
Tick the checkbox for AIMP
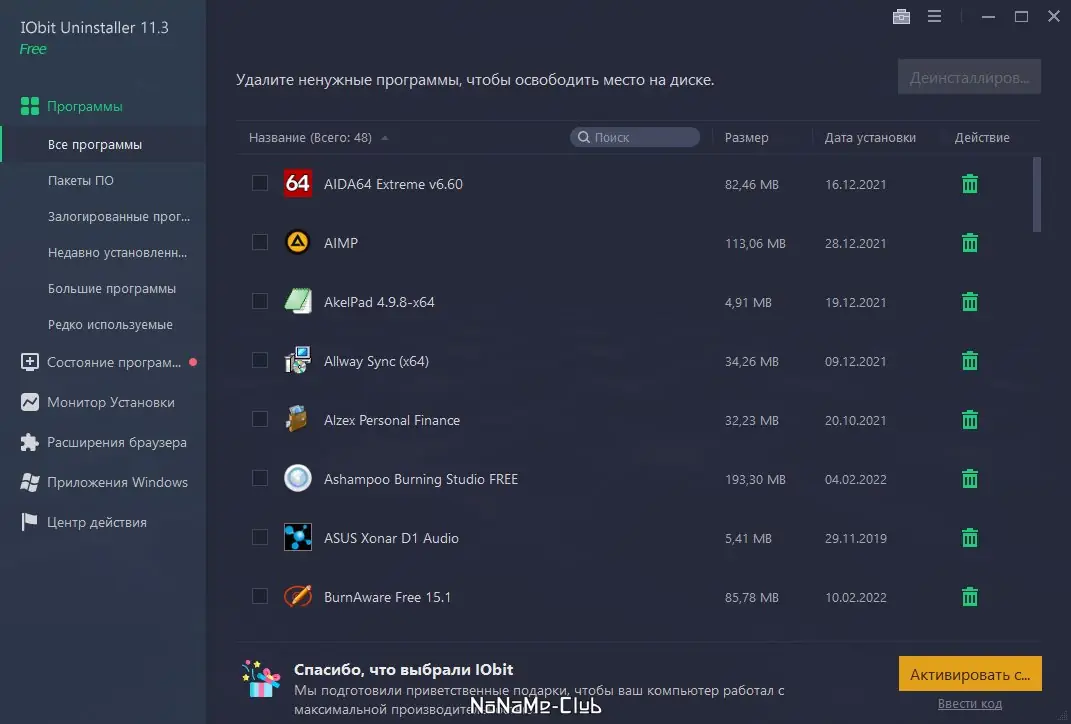[260, 242]
